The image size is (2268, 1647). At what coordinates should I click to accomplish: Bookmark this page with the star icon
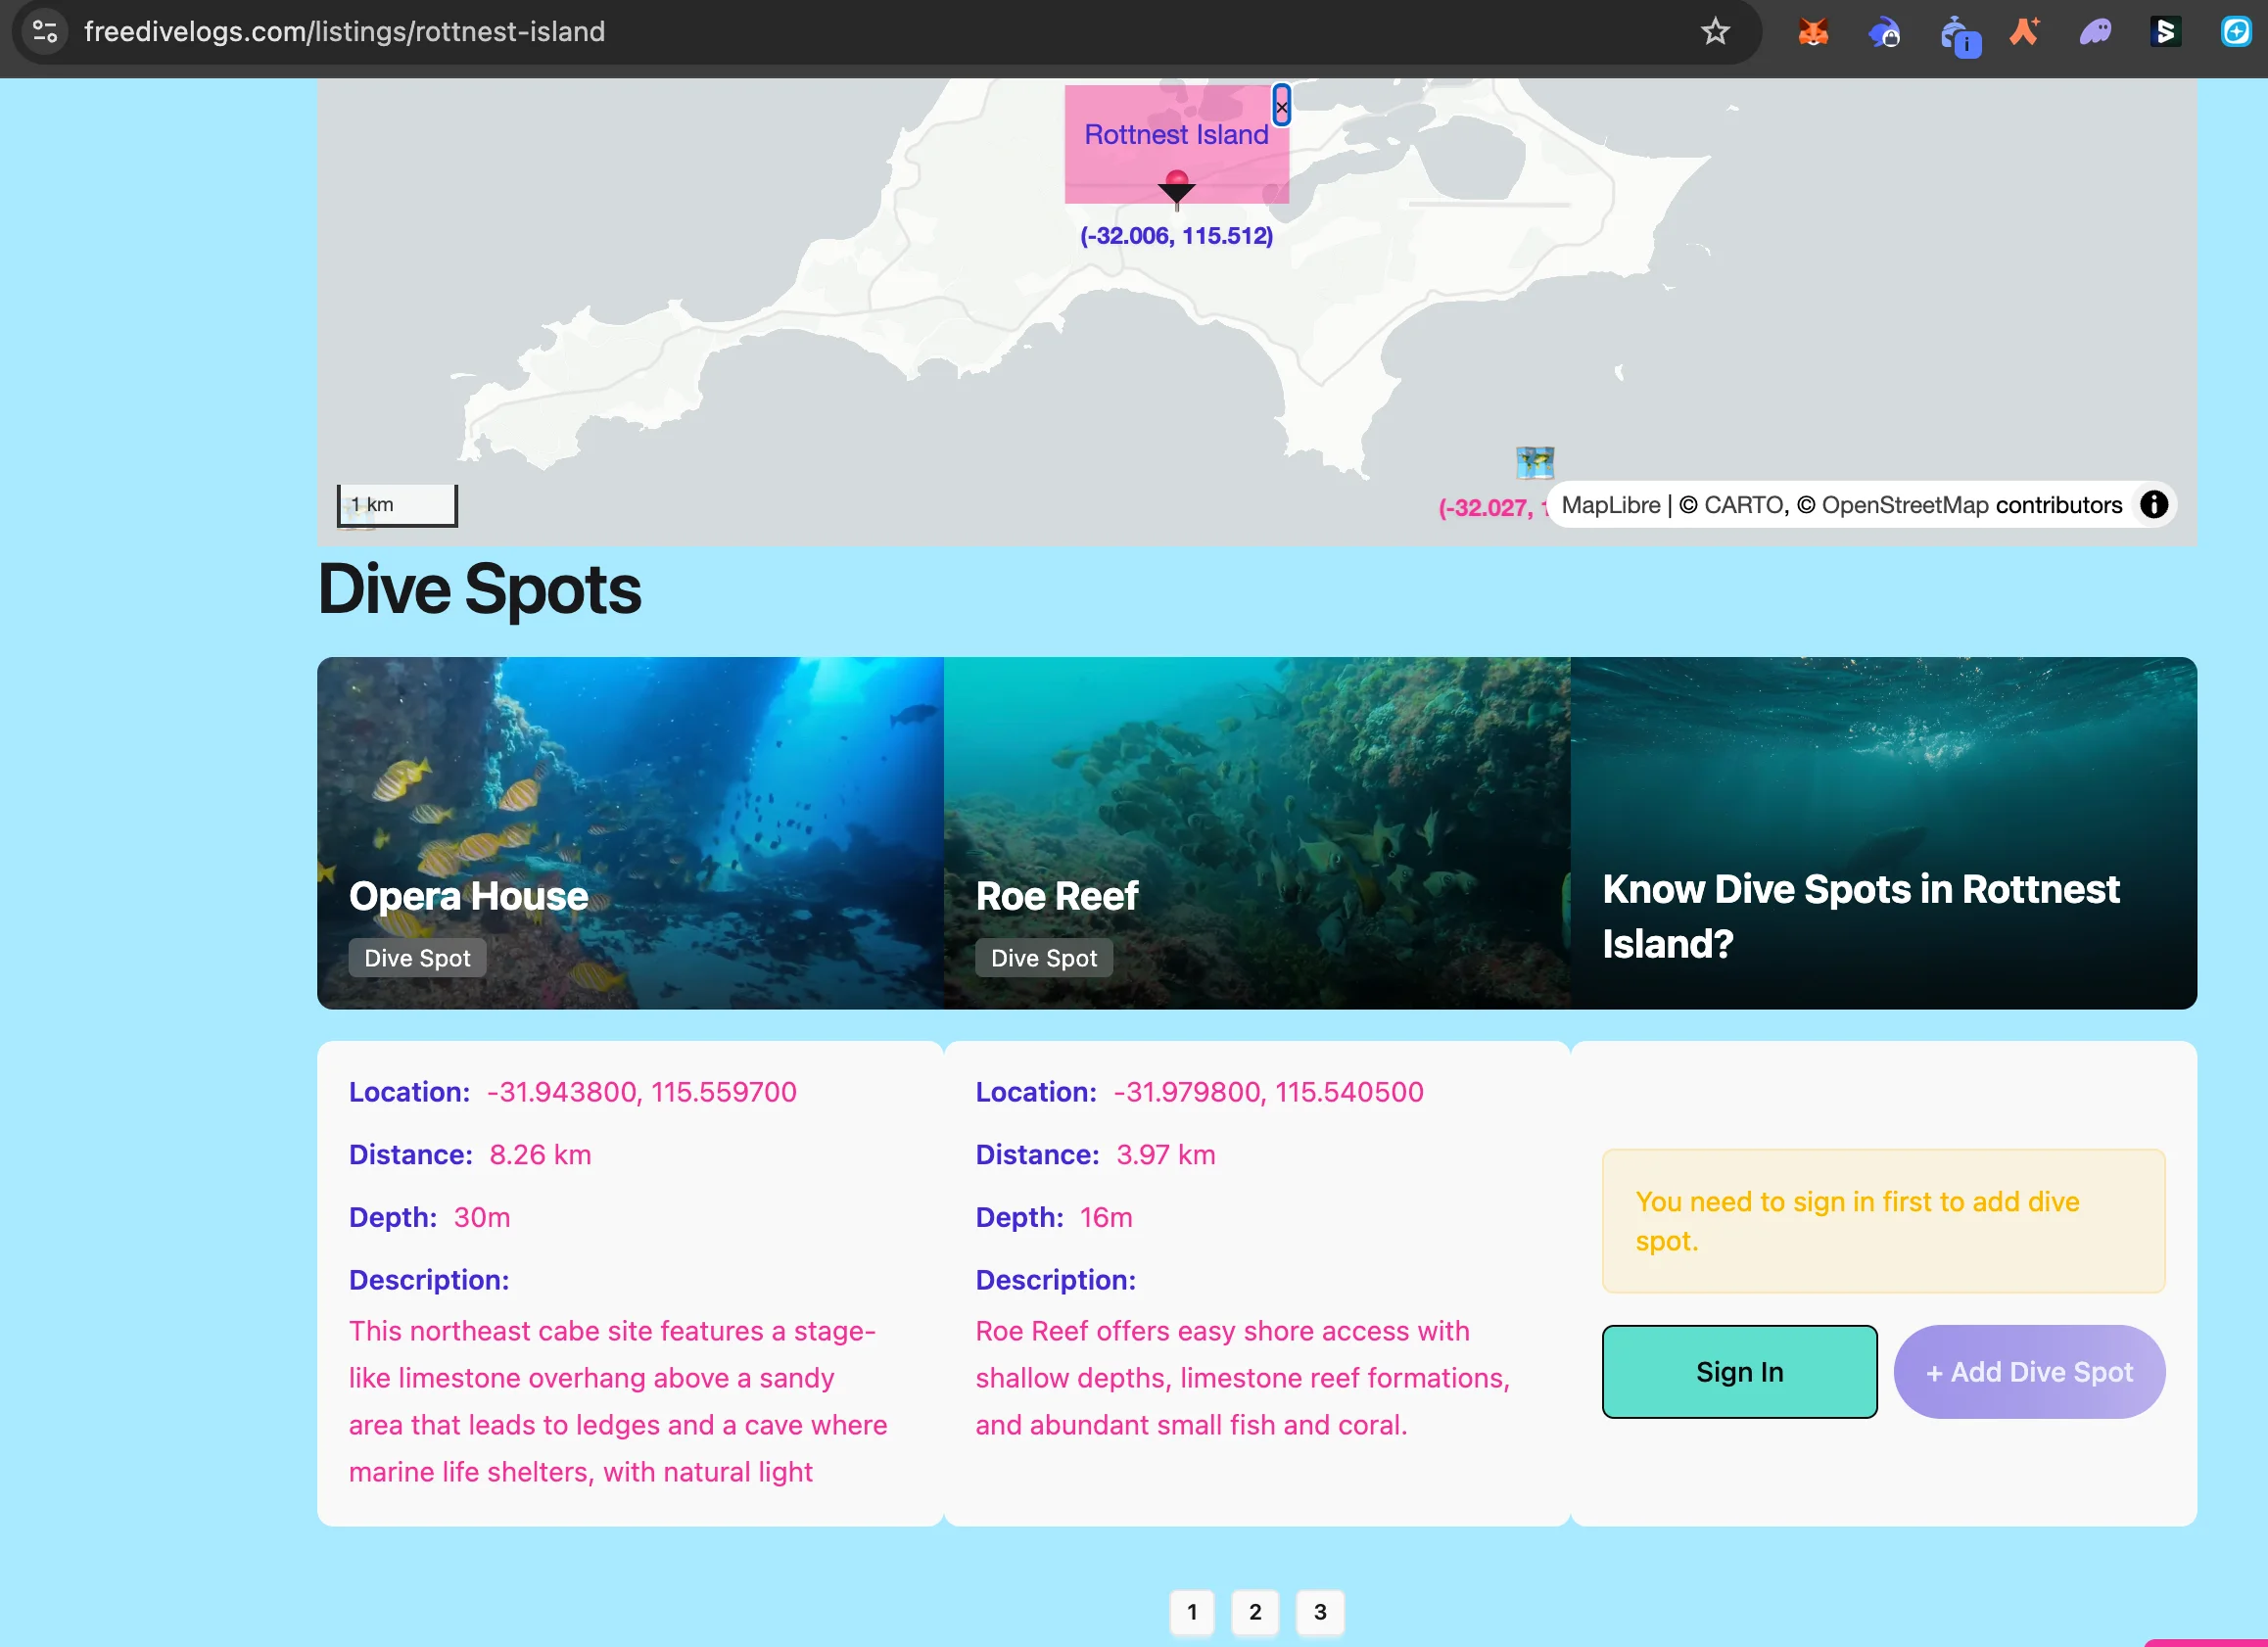[x=1715, y=32]
